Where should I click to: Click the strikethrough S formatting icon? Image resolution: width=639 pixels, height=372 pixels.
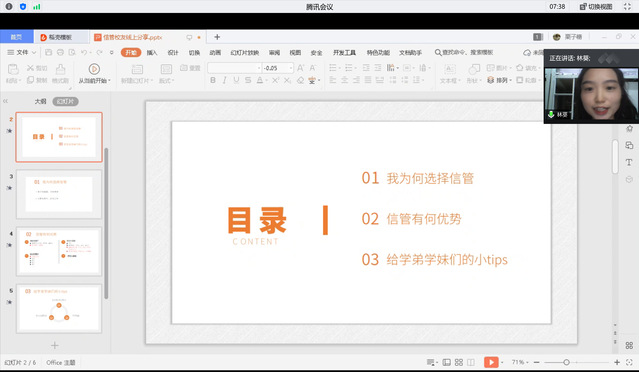tap(248, 80)
